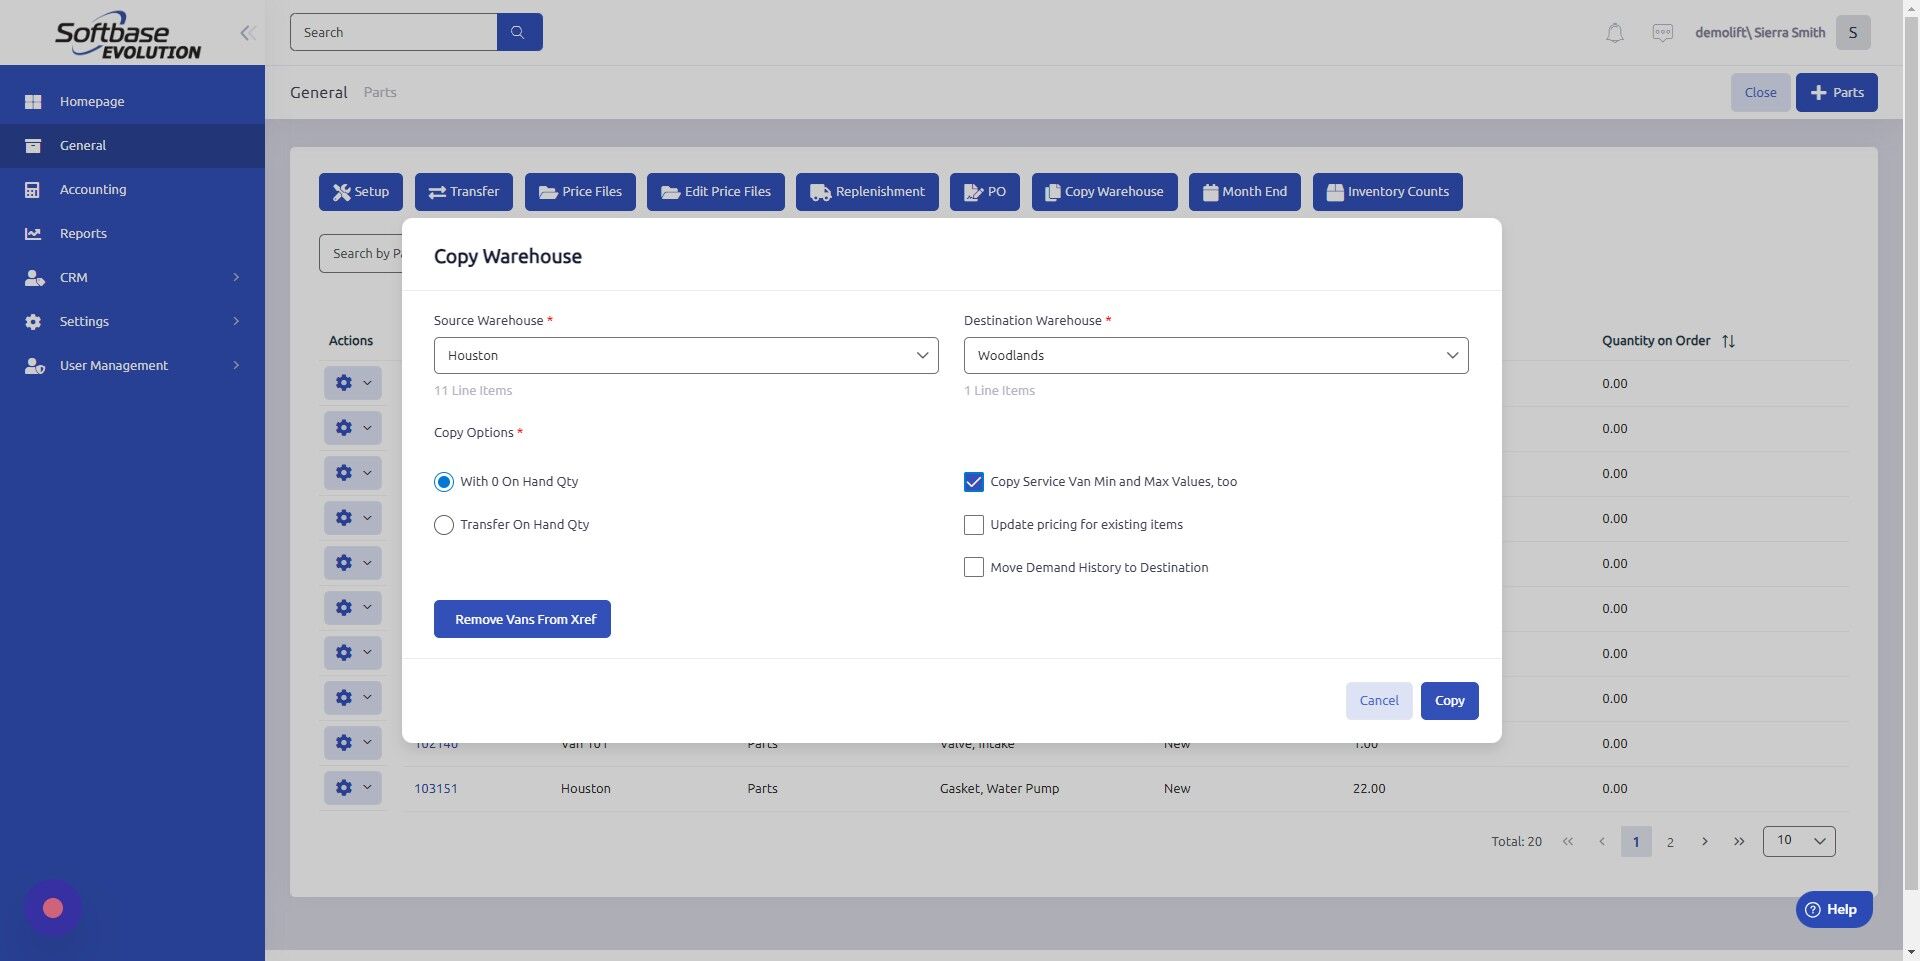The image size is (1920, 961).
Task: Go to last page double-arrow
Action: 1739,842
